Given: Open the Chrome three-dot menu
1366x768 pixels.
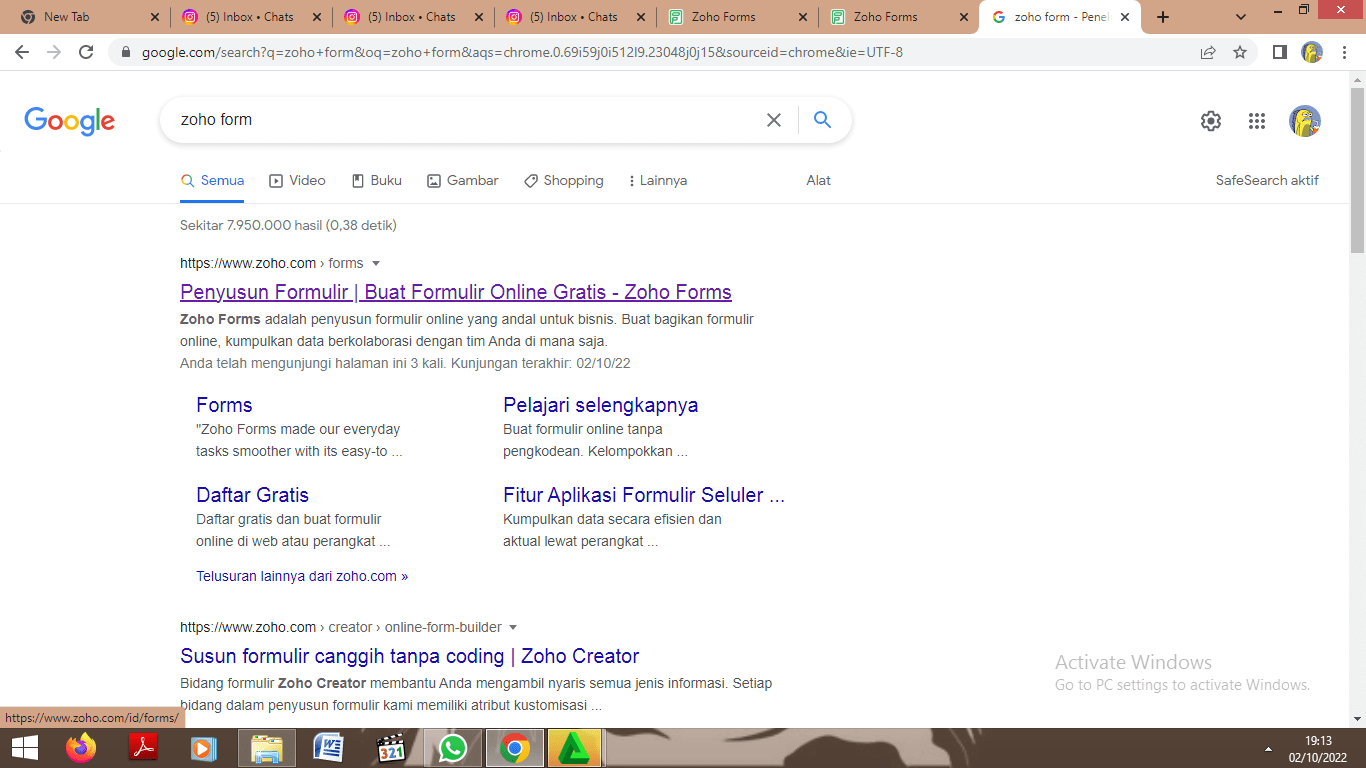Looking at the screenshot, I should (x=1345, y=52).
